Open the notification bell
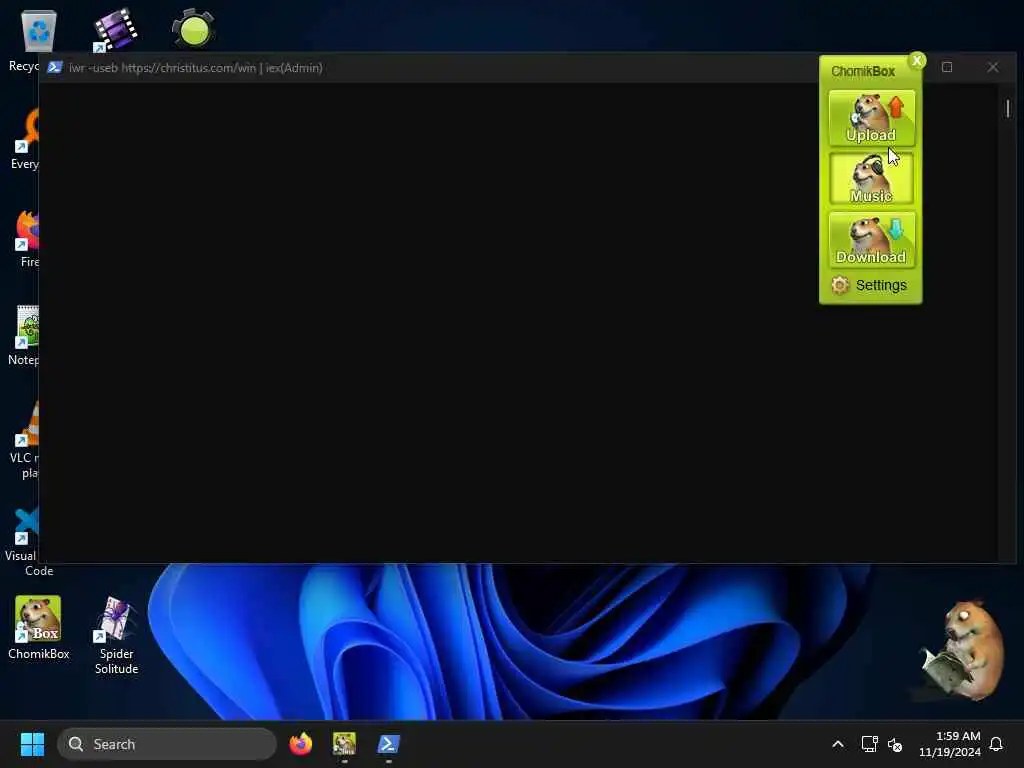 [996, 744]
